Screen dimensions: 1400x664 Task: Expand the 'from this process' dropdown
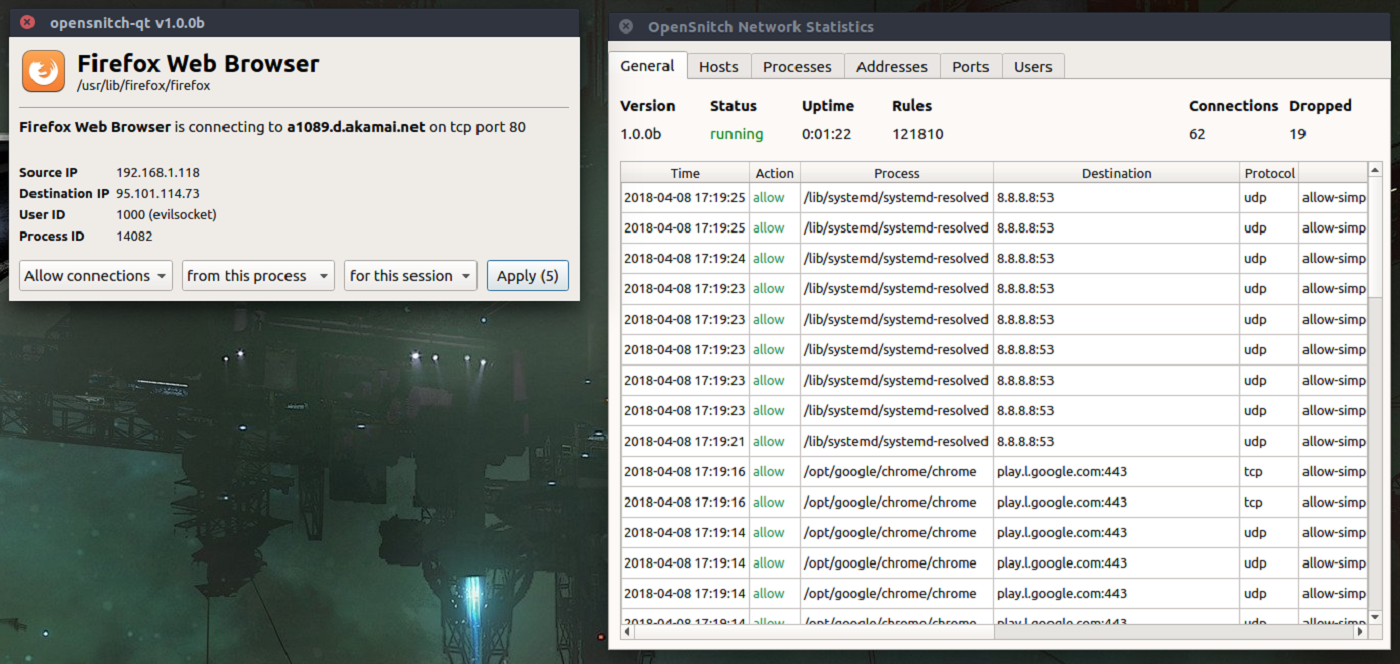[x=258, y=276]
